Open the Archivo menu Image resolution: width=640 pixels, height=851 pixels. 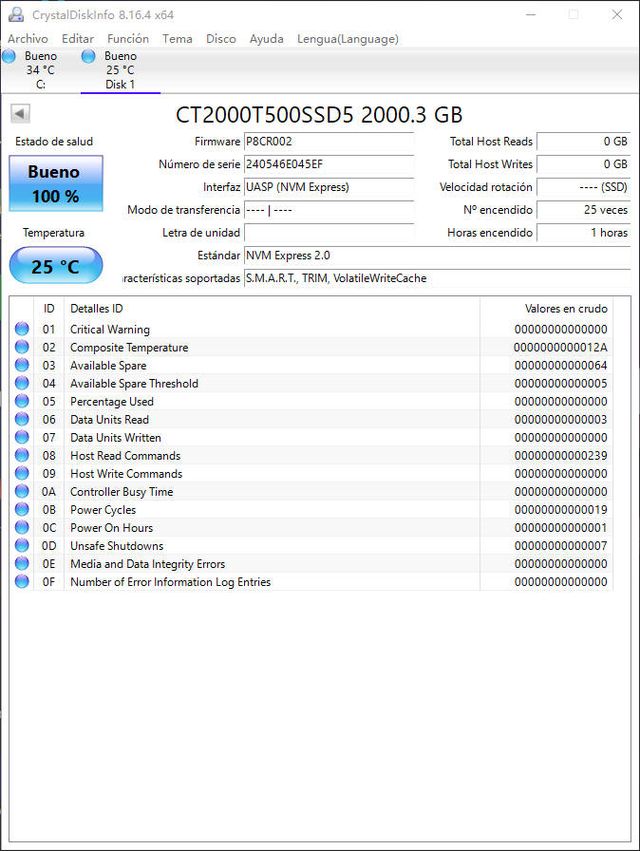point(28,39)
